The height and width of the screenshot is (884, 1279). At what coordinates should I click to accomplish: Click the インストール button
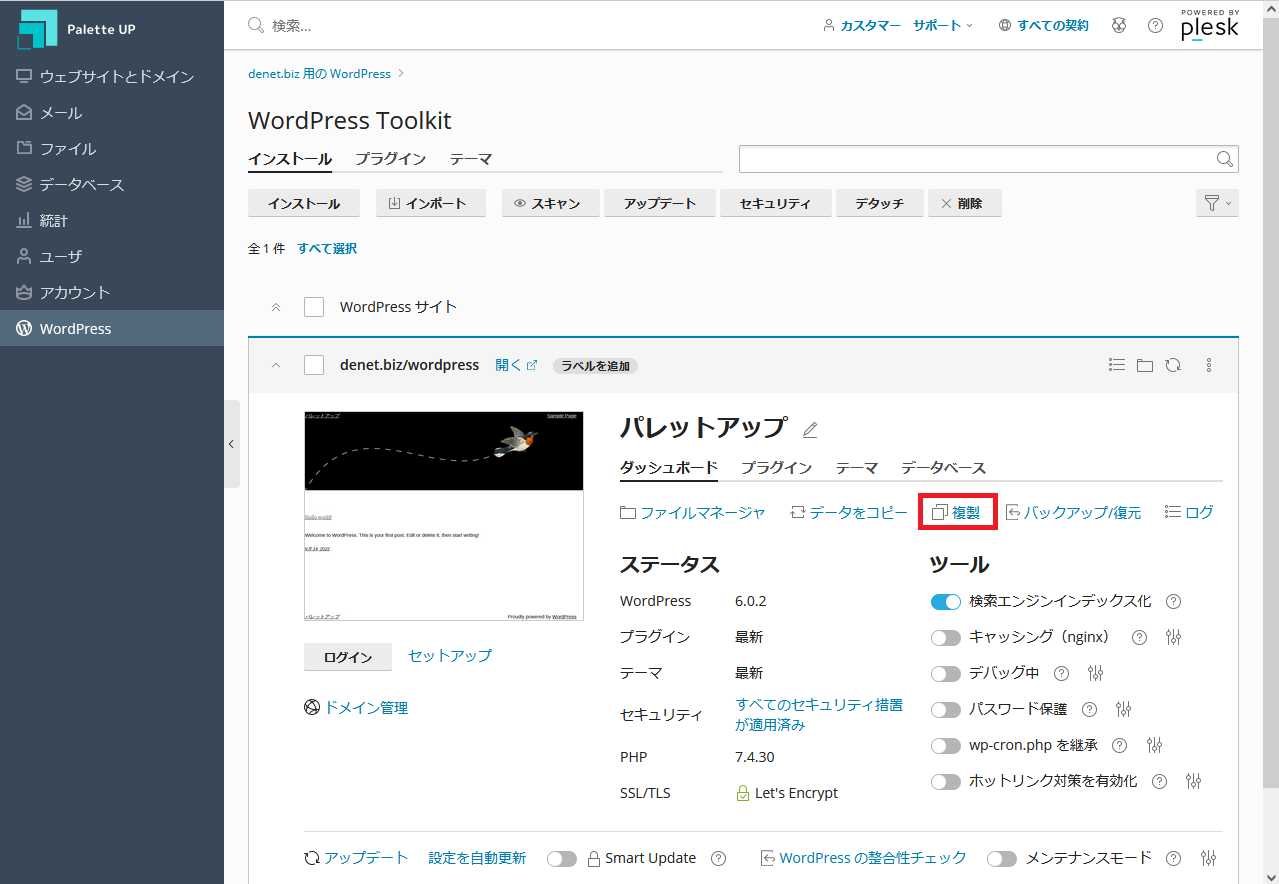click(304, 203)
